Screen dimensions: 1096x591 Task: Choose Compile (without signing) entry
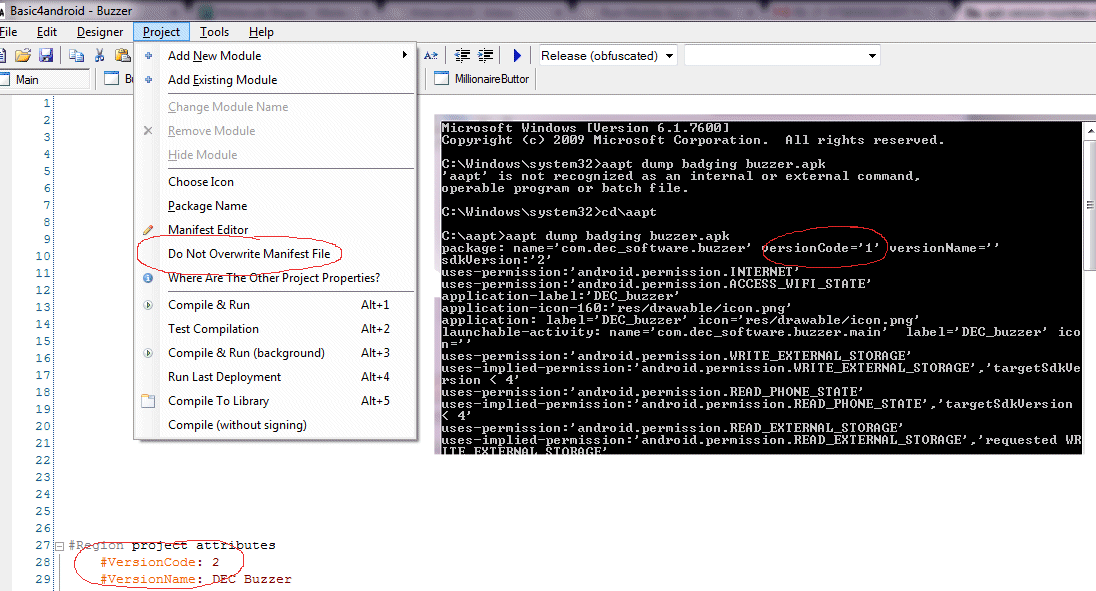pos(275,425)
